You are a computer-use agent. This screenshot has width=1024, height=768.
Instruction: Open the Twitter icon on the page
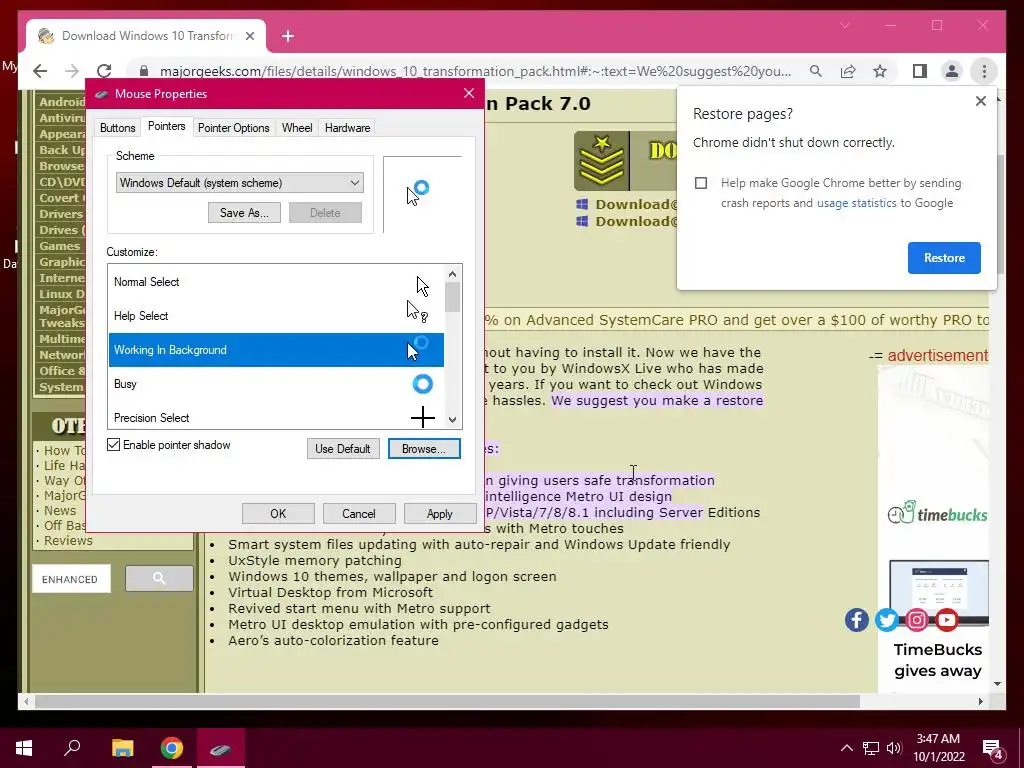point(886,620)
